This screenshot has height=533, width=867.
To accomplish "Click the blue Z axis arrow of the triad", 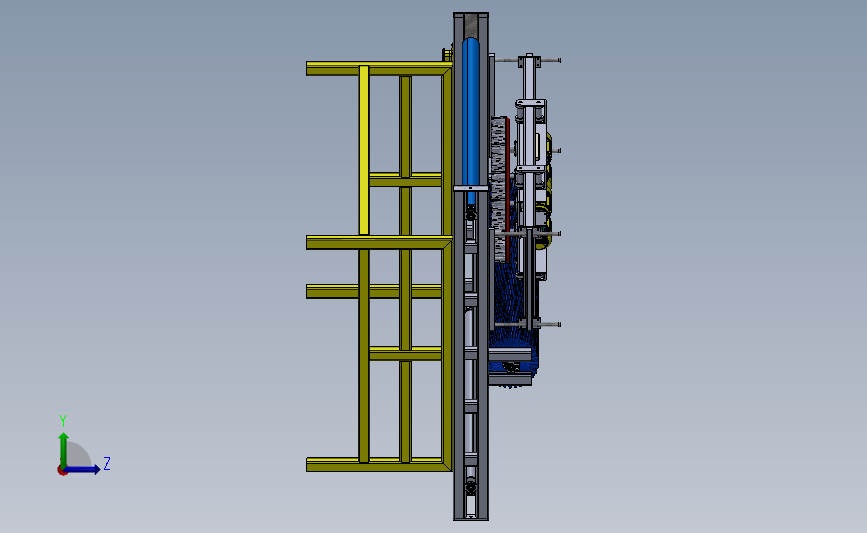I will click(x=83, y=469).
